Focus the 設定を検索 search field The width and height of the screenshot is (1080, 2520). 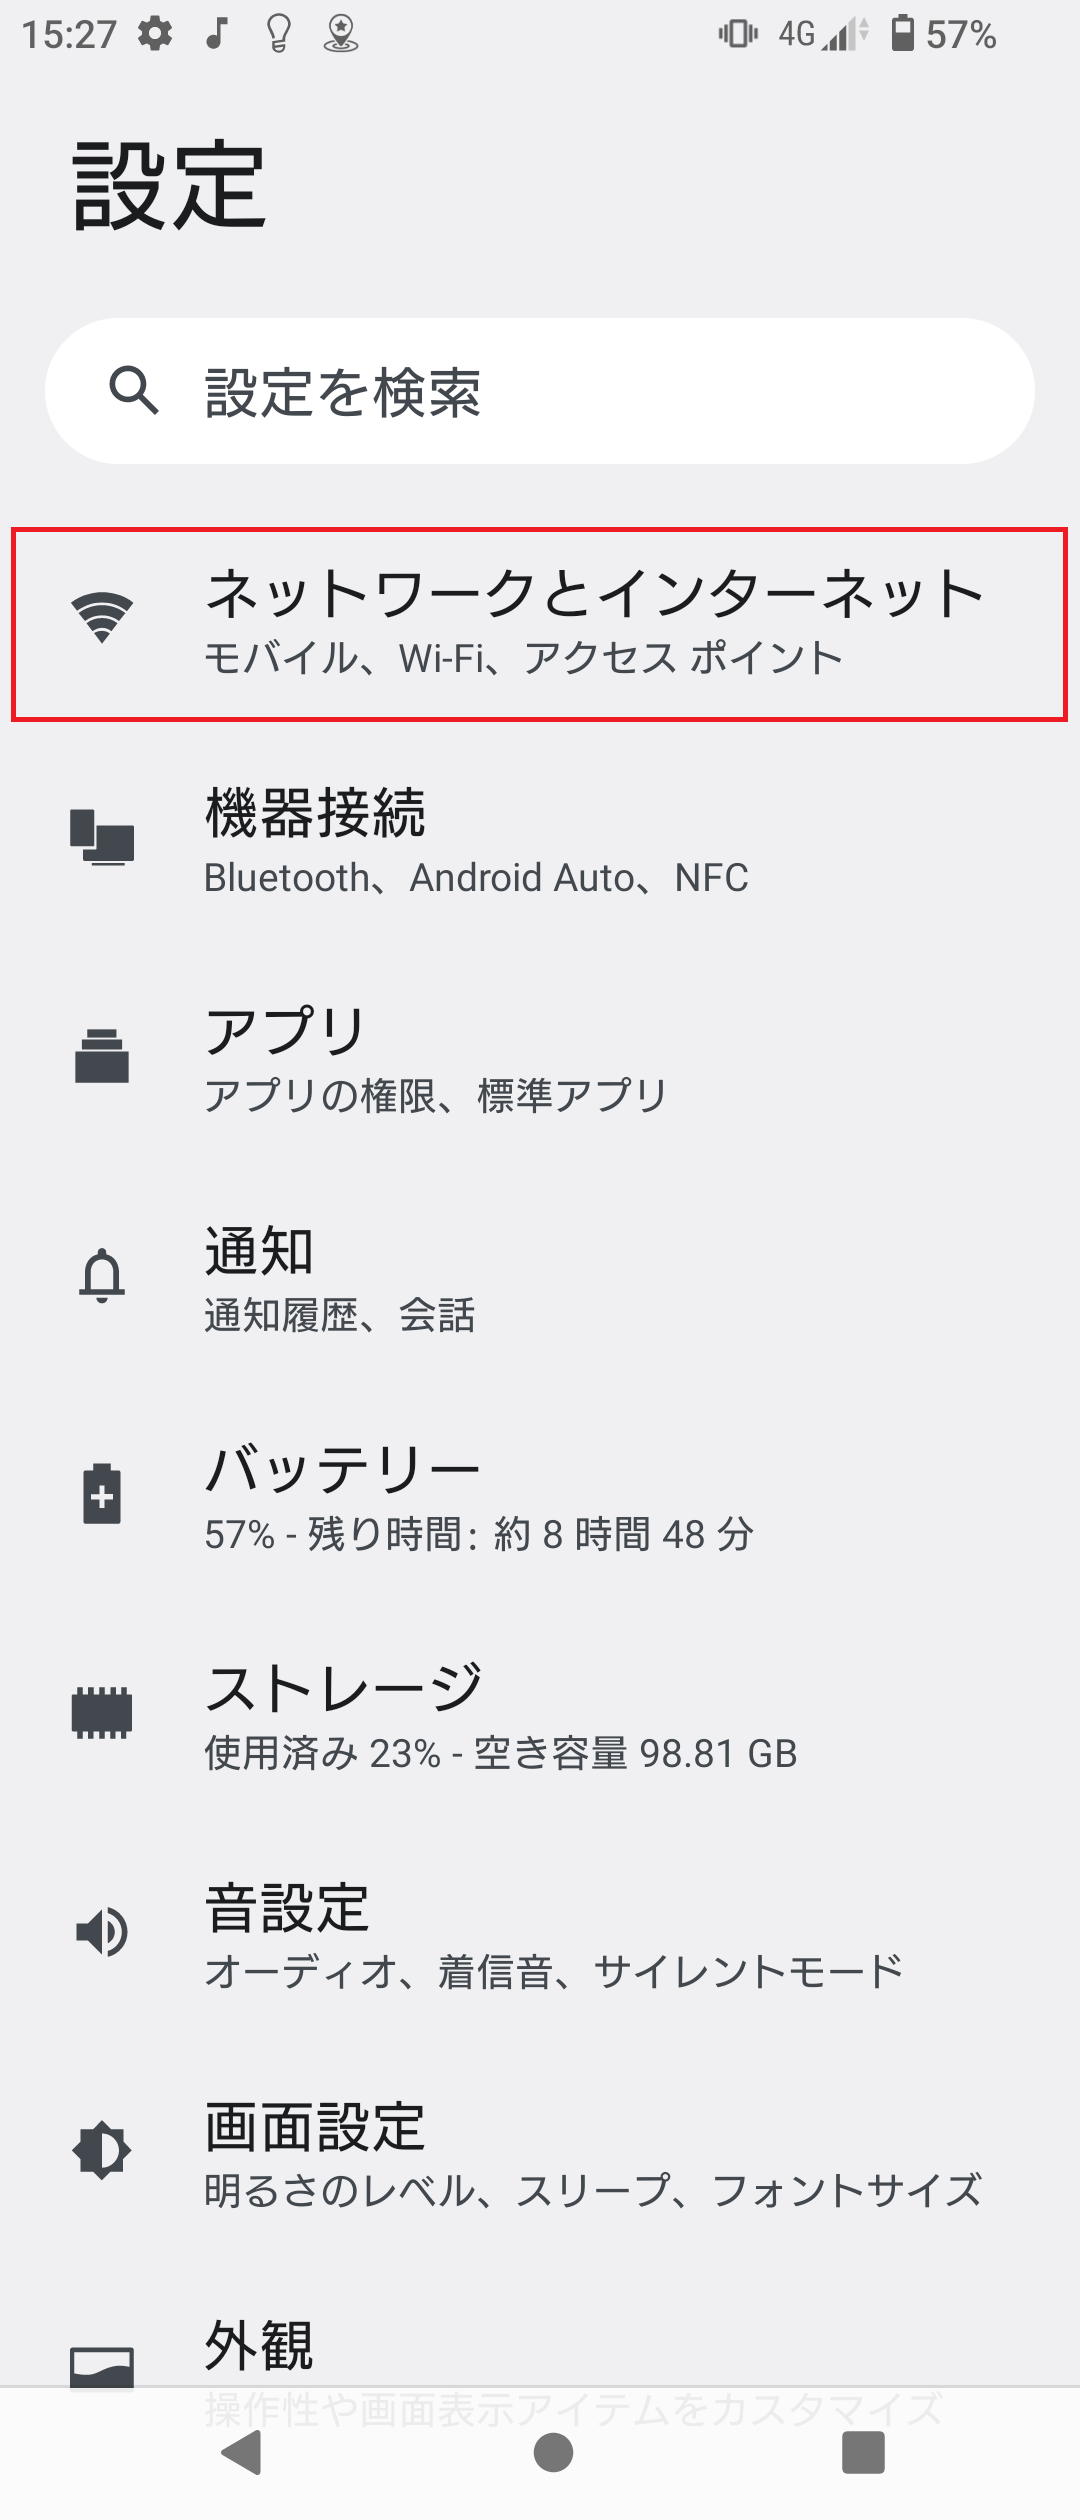540,391
